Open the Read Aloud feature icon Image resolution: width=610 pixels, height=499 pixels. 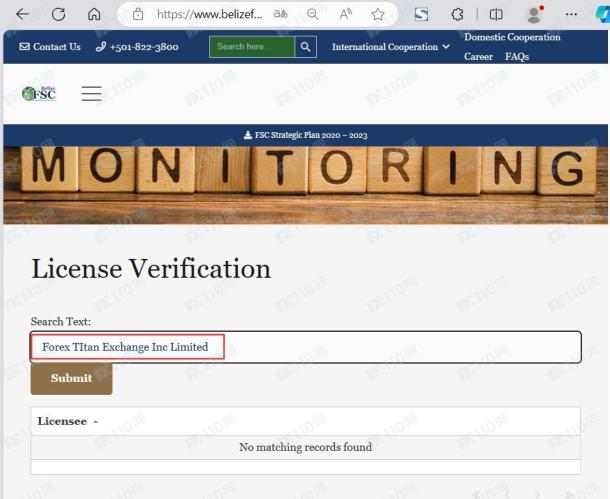click(x=345, y=14)
